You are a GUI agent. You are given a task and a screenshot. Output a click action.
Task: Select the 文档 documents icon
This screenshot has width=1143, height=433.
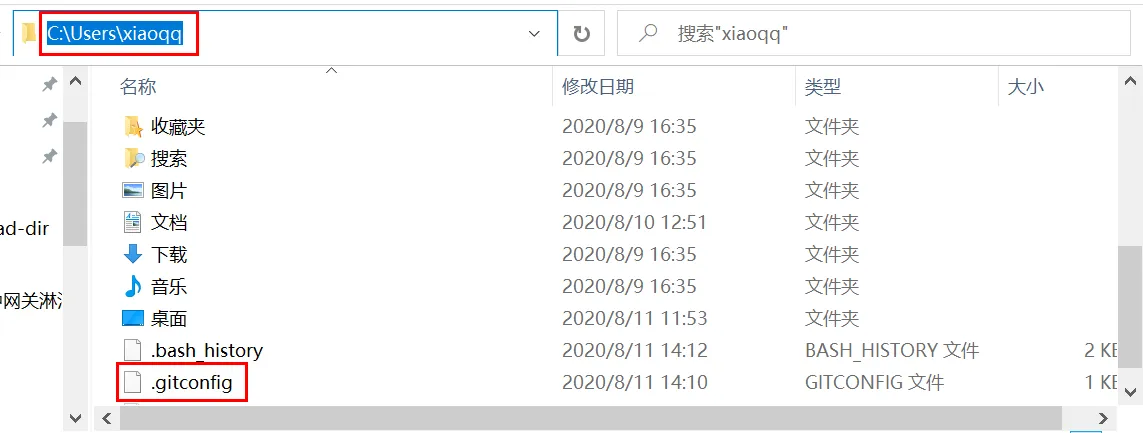pyautogui.click(x=133, y=222)
